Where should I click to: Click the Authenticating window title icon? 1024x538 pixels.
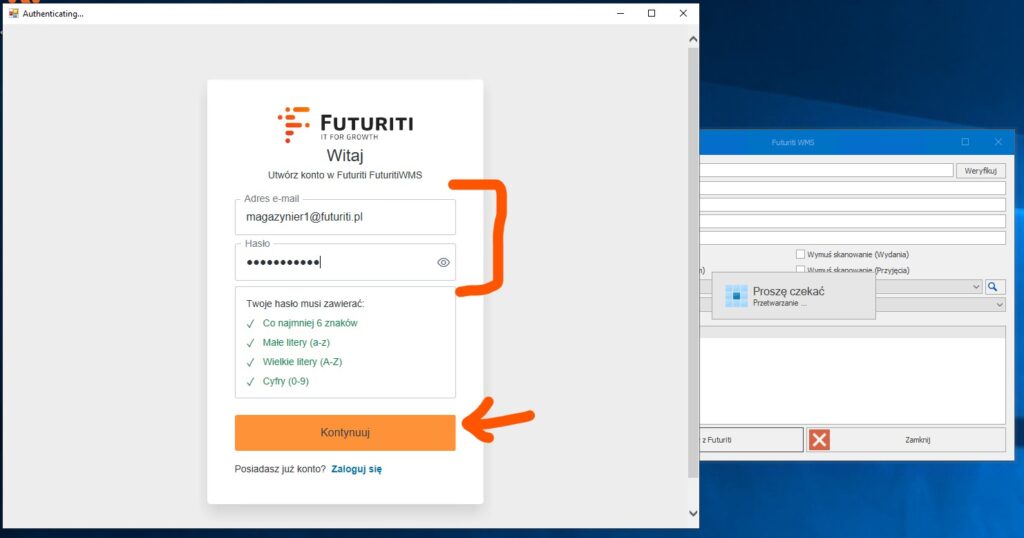pyautogui.click(x=14, y=13)
